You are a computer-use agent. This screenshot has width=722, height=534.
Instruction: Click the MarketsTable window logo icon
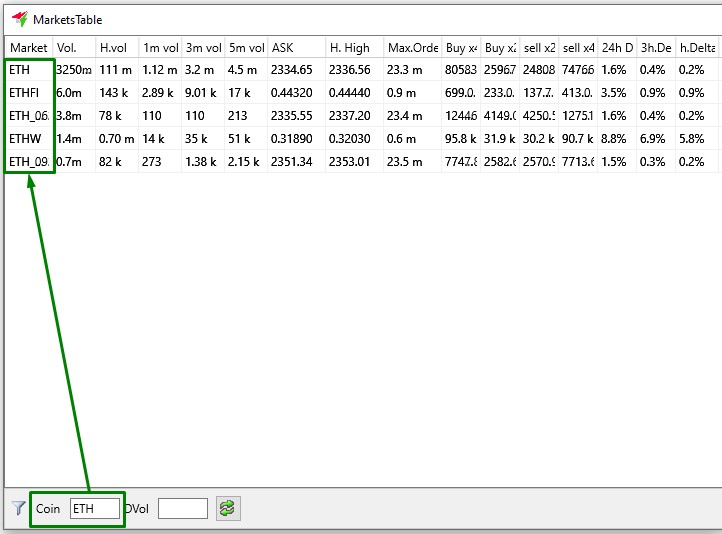19,19
